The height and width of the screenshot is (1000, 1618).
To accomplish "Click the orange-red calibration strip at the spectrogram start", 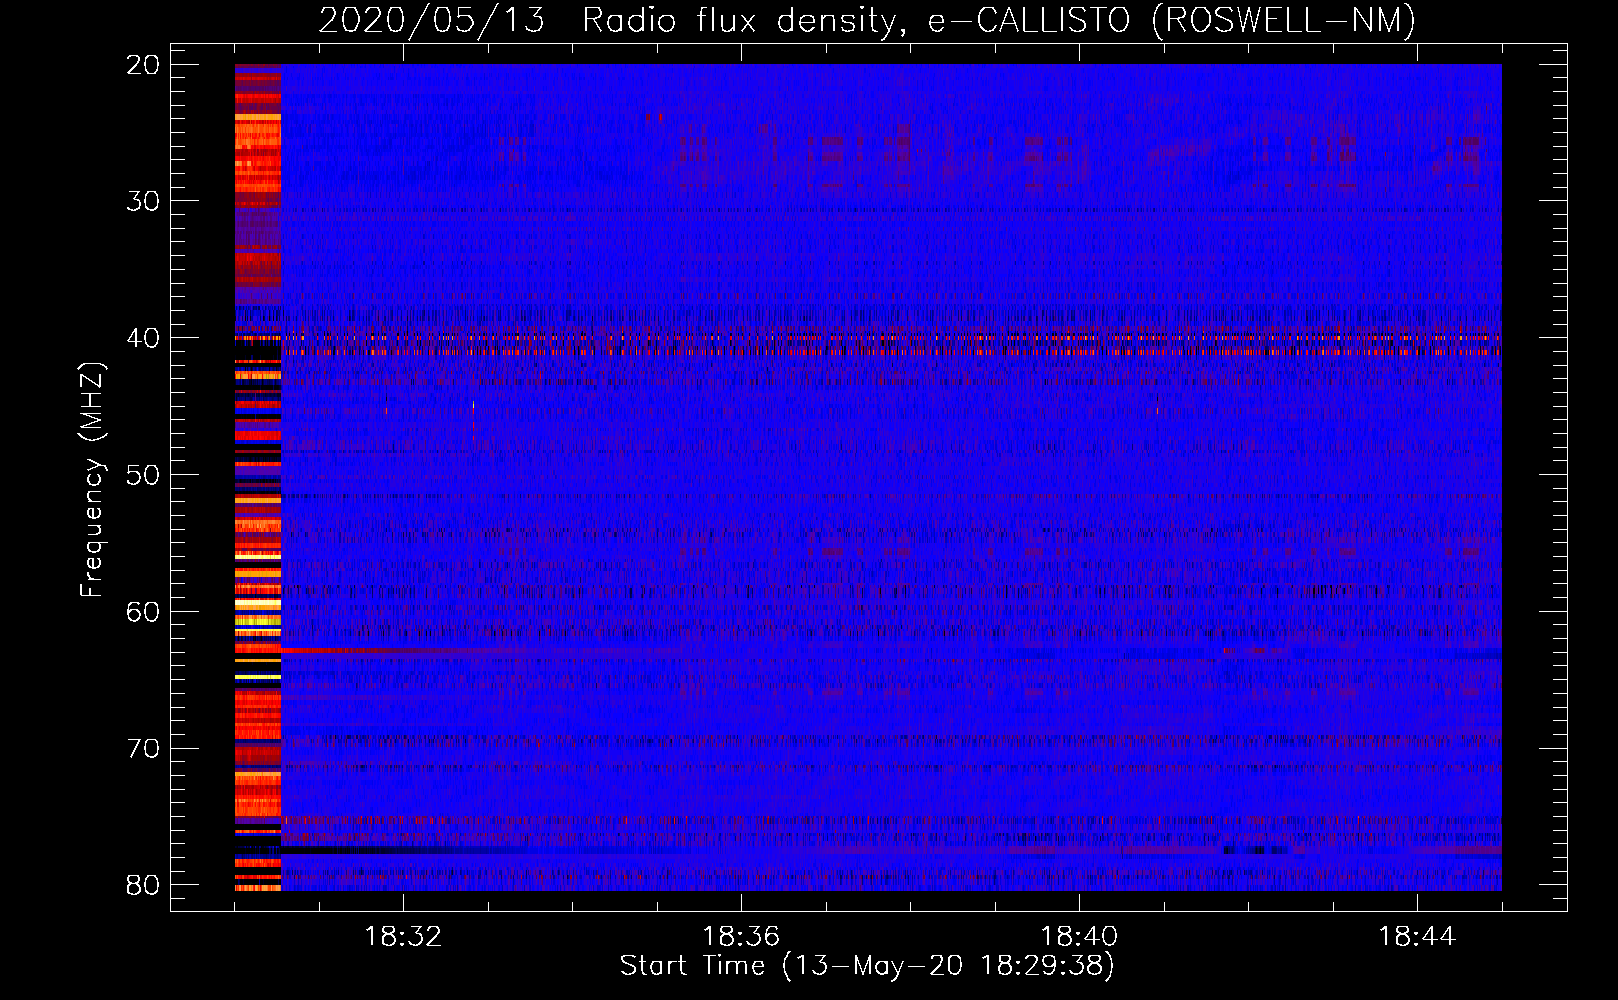I will (x=258, y=477).
